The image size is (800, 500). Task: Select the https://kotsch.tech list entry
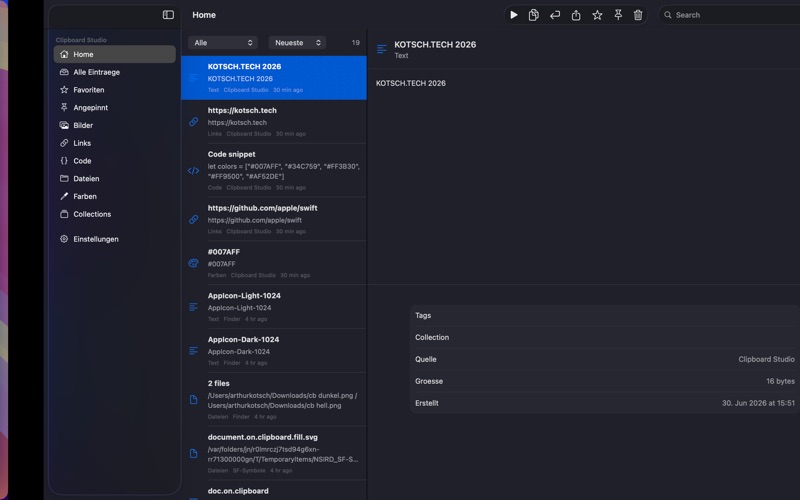click(x=274, y=122)
